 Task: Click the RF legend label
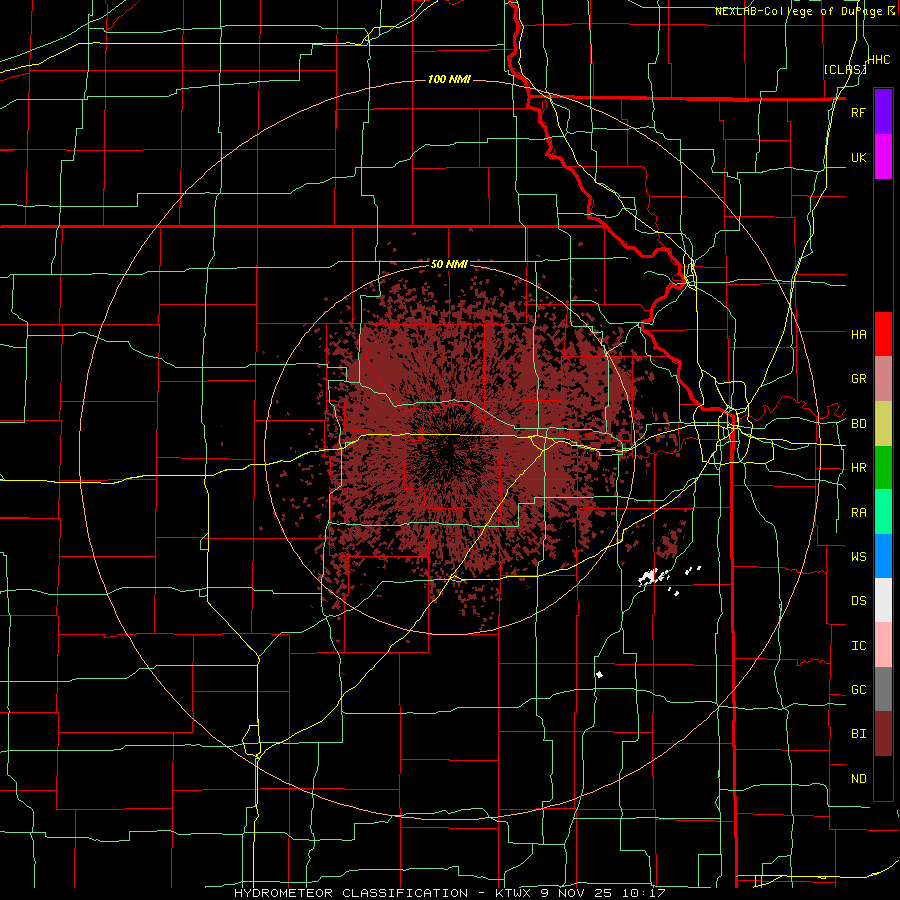point(858,112)
